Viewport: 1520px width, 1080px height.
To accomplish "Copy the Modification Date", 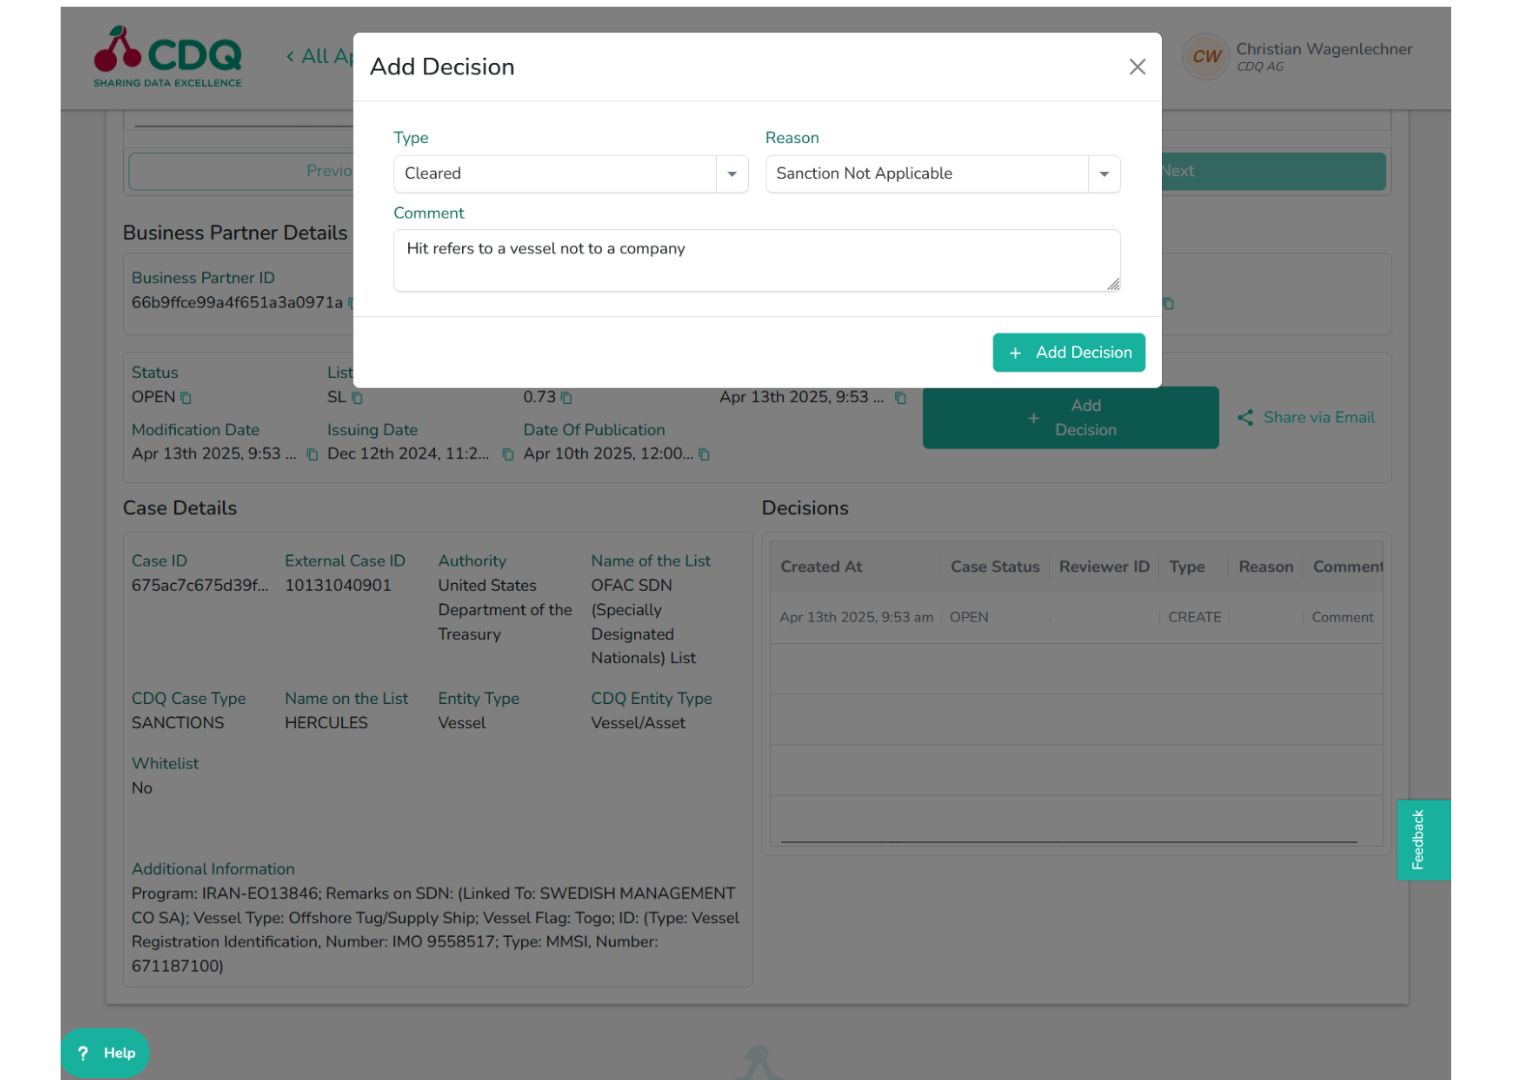I will click(x=311, y=454).
